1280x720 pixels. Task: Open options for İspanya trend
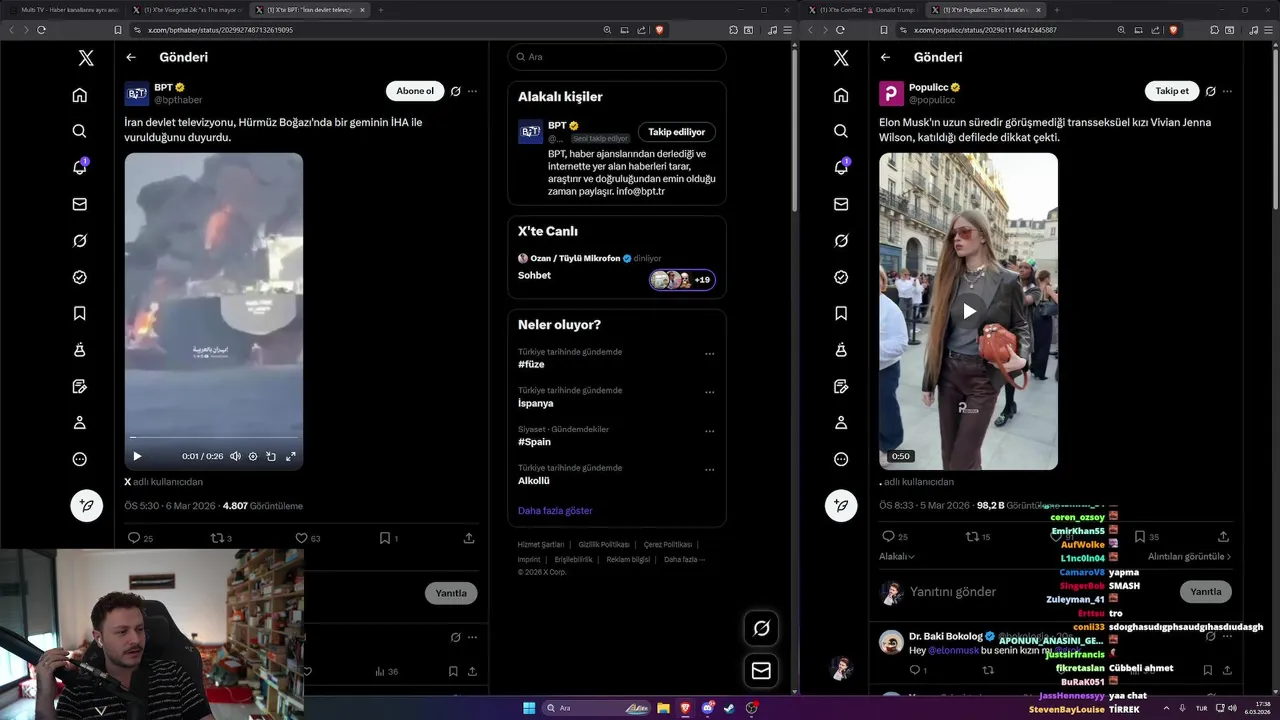click(709, 392)
